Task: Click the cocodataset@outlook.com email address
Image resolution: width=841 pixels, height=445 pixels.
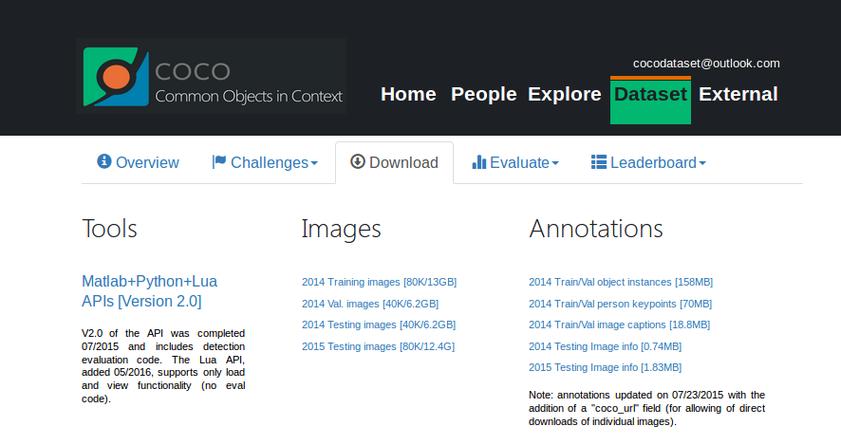Action: point(706,63)
